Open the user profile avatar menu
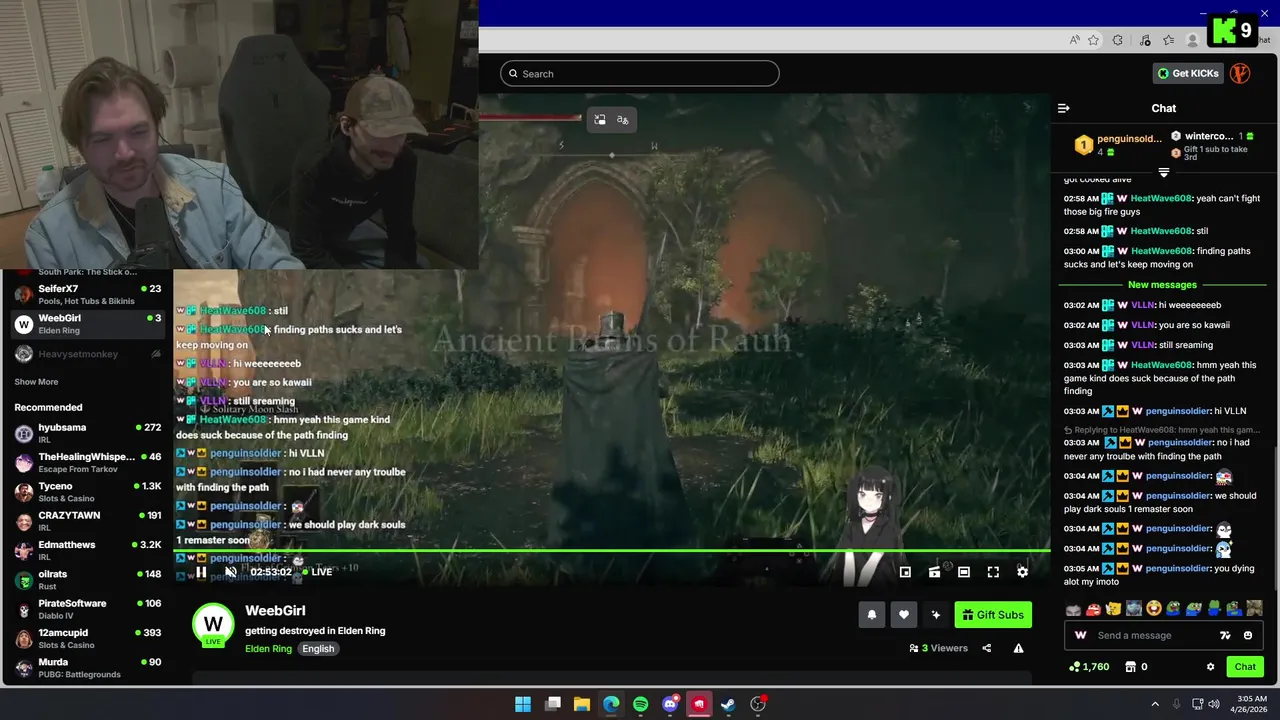Viewport: 1280px width, 720px height. [1240, 73]
